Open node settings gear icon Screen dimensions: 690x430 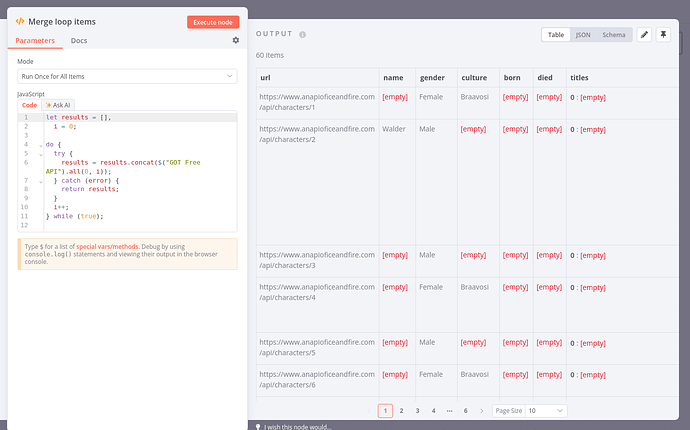[x=236, y=40]
